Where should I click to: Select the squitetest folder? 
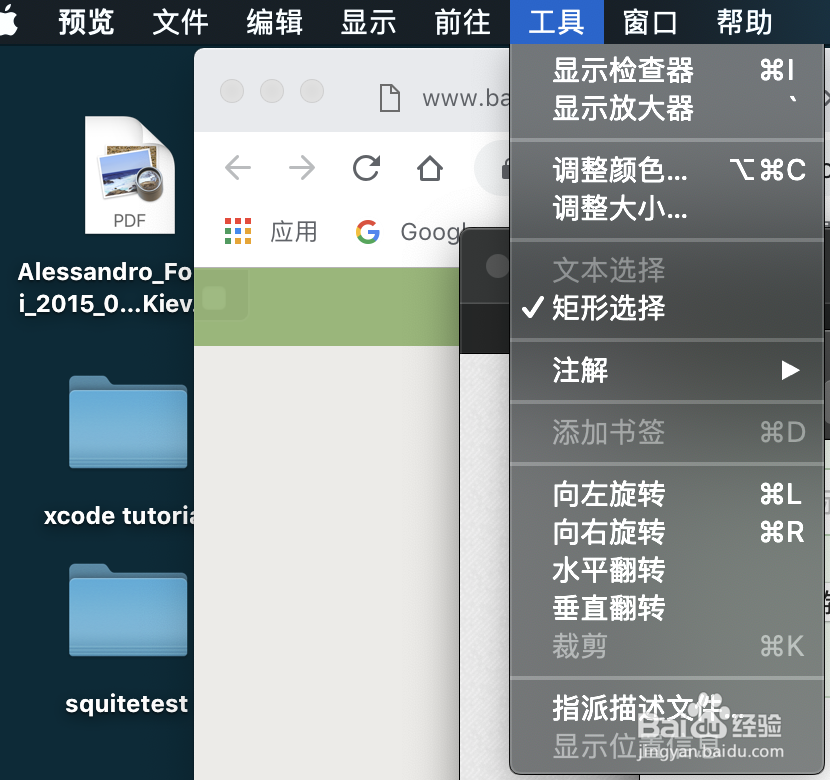tap(128, 610)
